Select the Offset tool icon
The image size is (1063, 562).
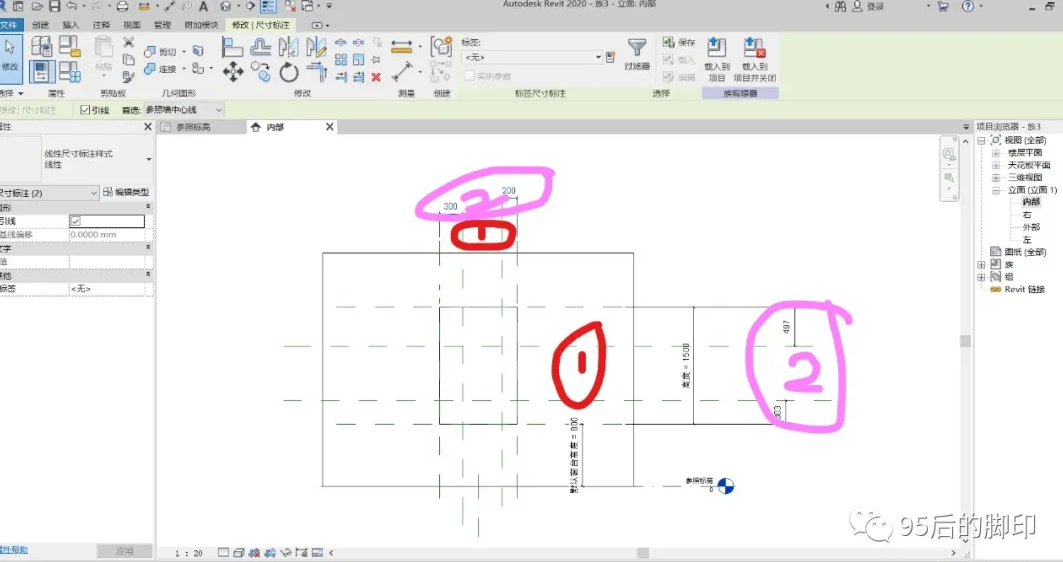point(260,47)
